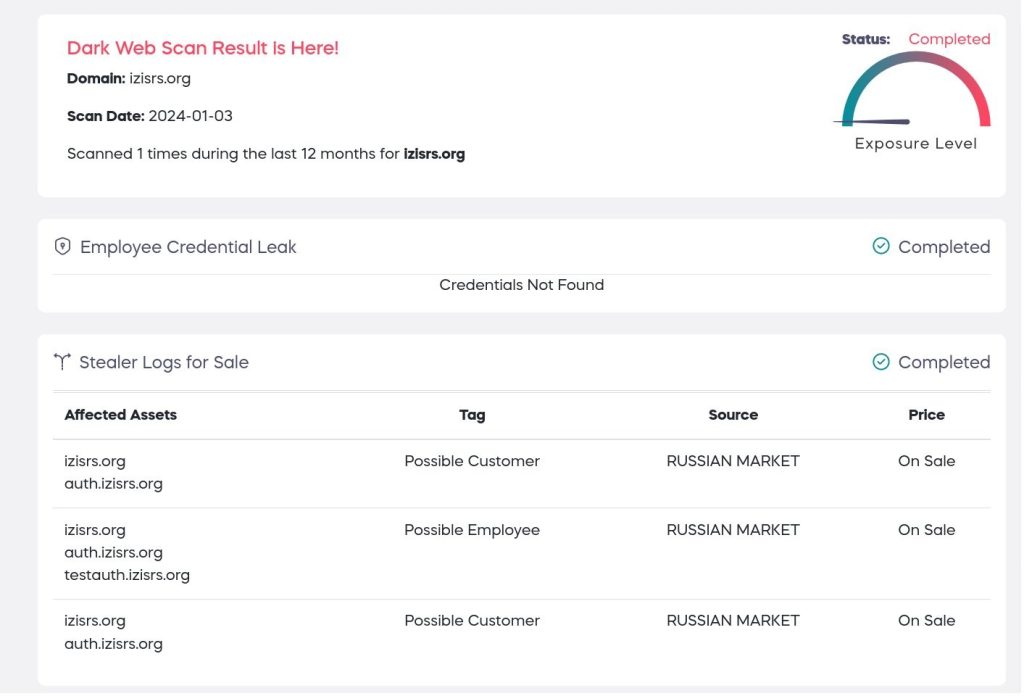
Task: Open the testauth.izisrs.org asset
Action: (x=127, y=575)
